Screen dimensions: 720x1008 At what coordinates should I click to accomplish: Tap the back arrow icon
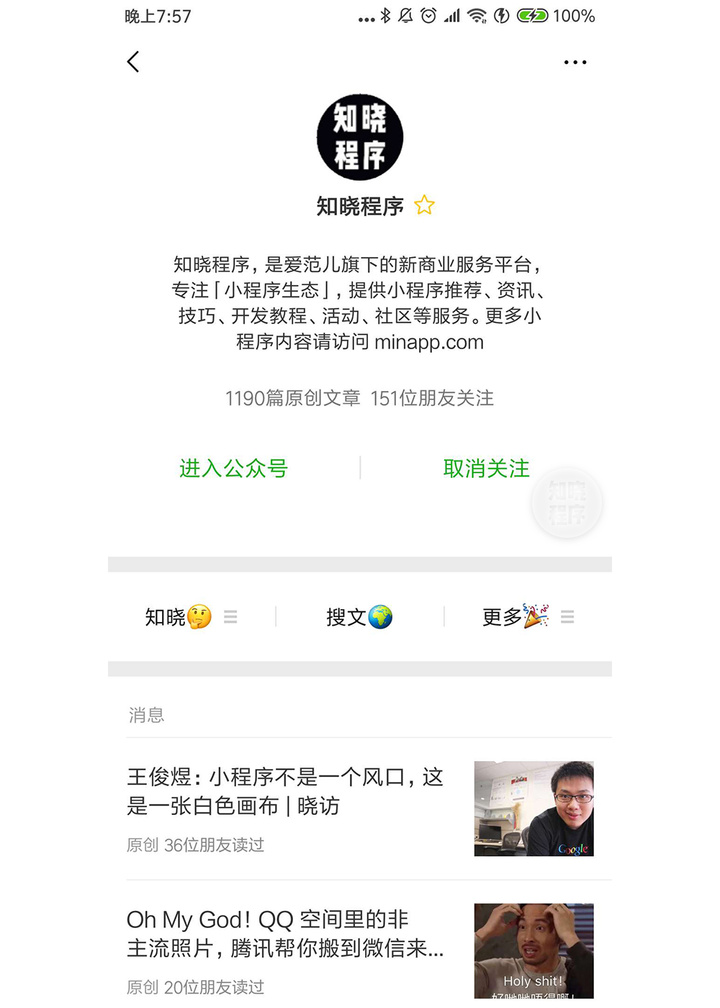[x=133, y=62]
